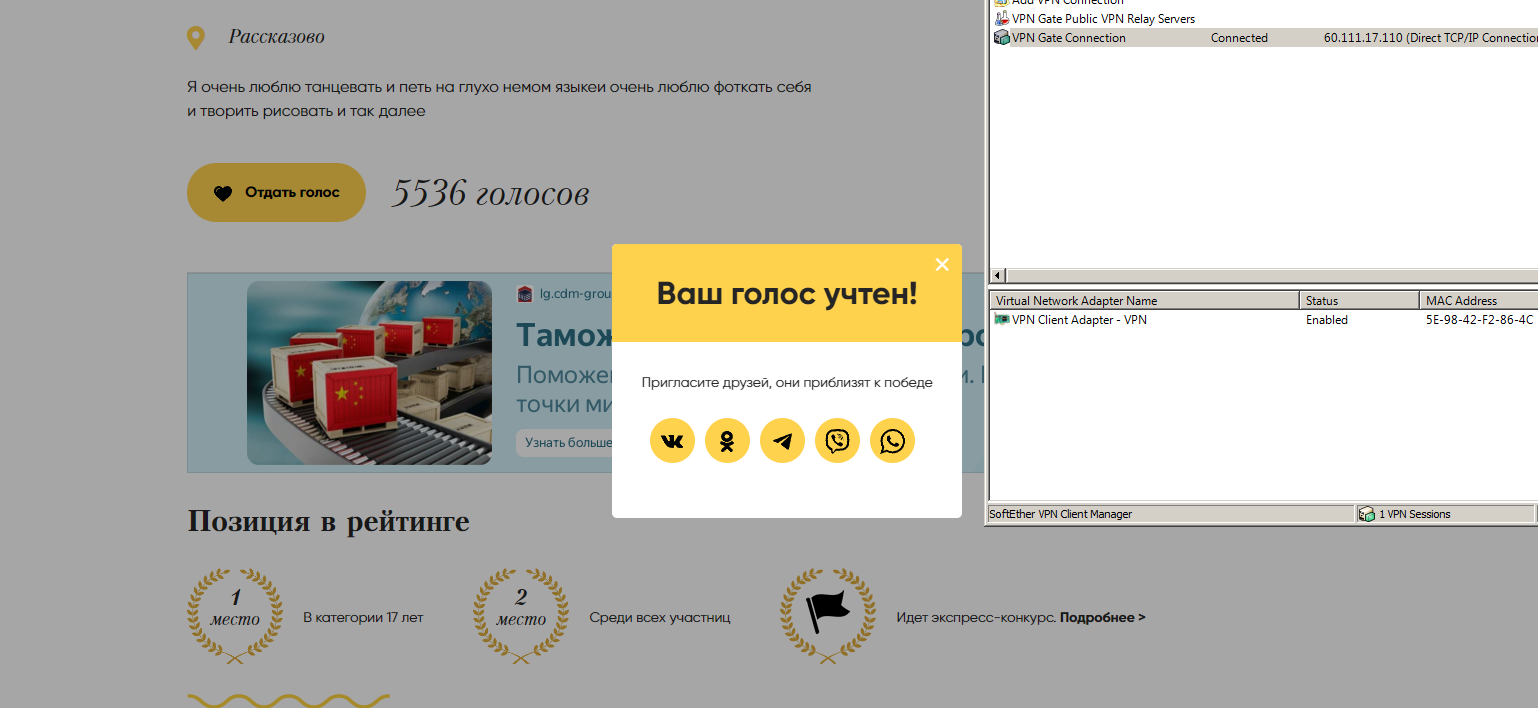Image resolution: width=1538 pixels, height=708 pixels.
Task: Click the flag laurel express contest icon
Action: tap(826, 616)
